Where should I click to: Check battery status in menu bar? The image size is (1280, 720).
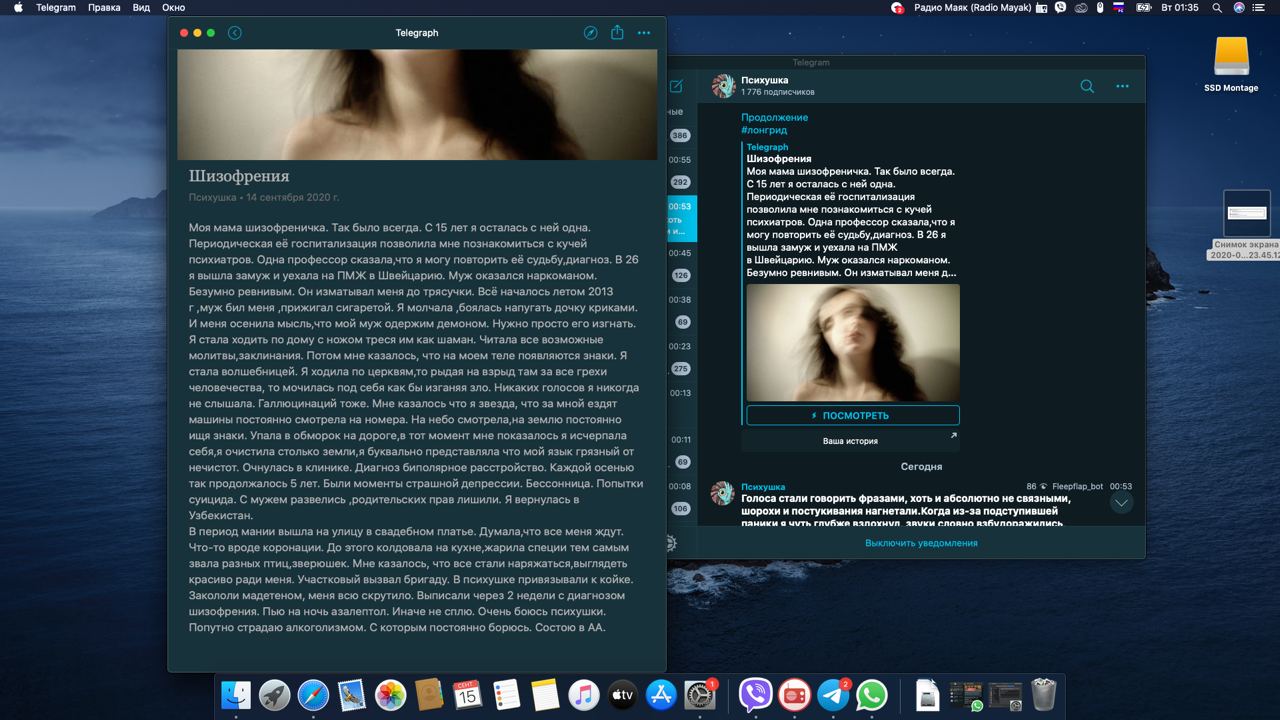(1143, 7)
